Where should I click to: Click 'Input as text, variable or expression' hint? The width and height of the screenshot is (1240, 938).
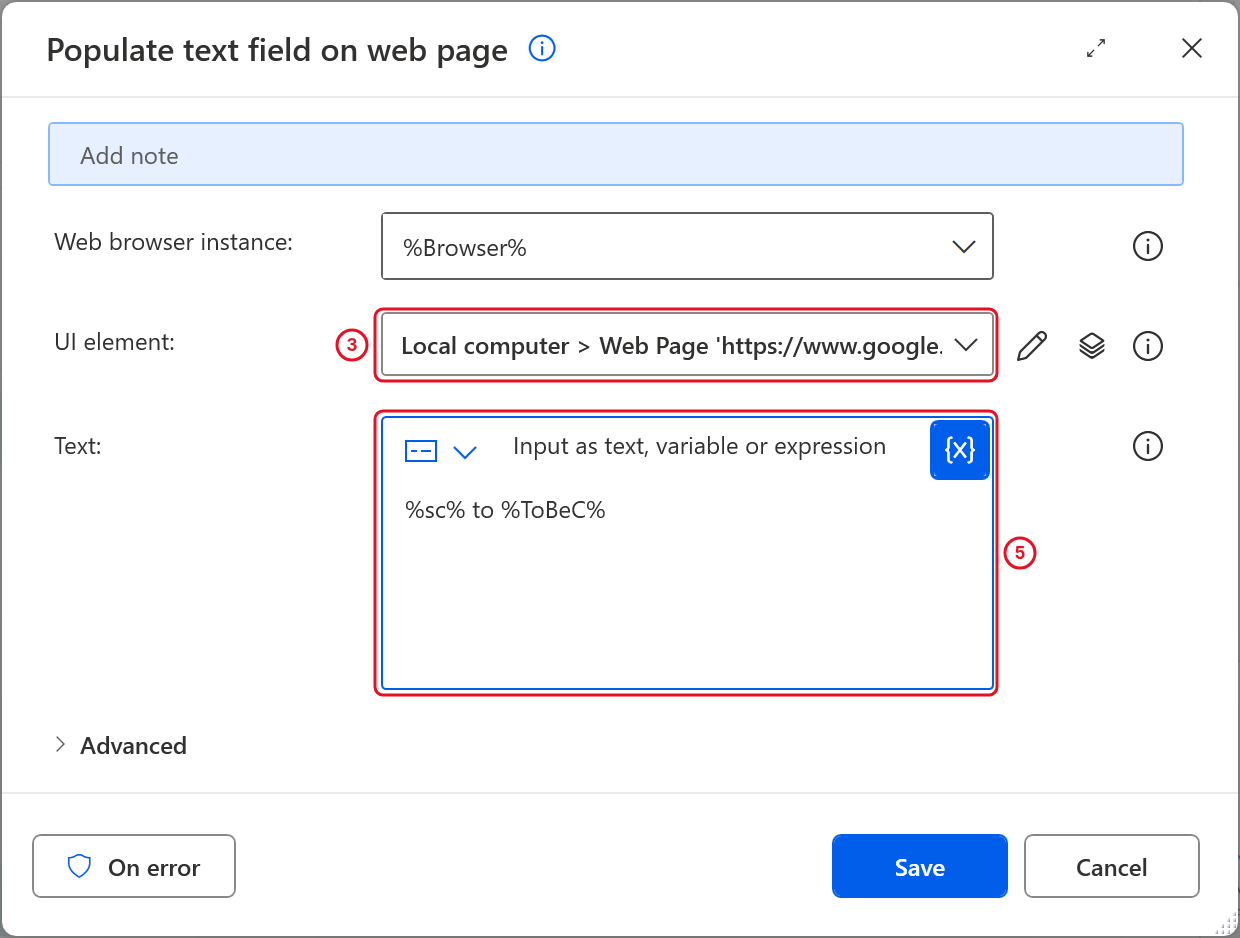(699, 446)
